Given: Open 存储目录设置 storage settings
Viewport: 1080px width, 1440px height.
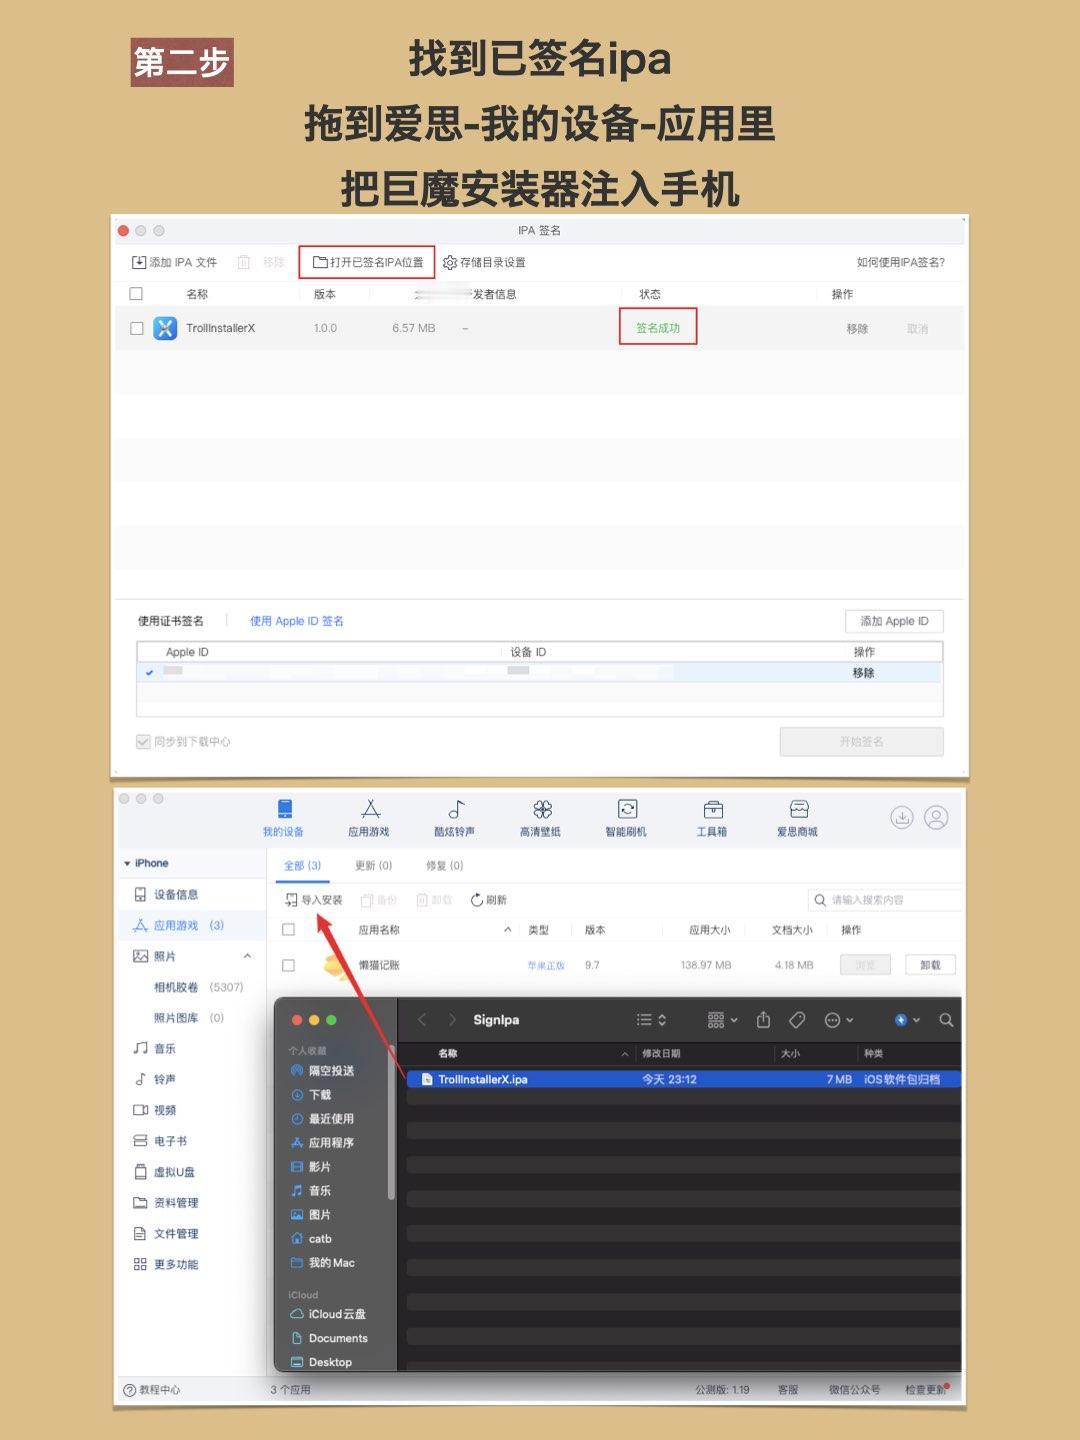Looking at the screenshot, I should (x=484, y=262).
